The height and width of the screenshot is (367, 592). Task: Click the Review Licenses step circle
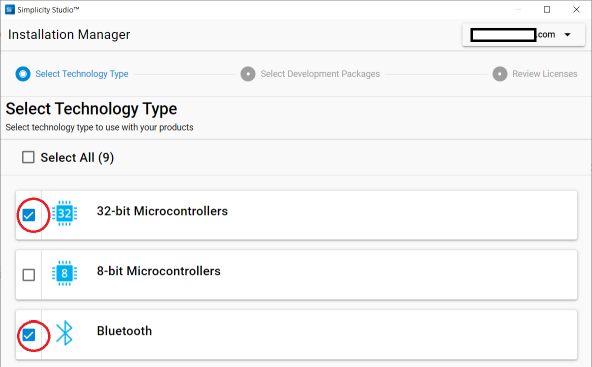coord(500,74)
